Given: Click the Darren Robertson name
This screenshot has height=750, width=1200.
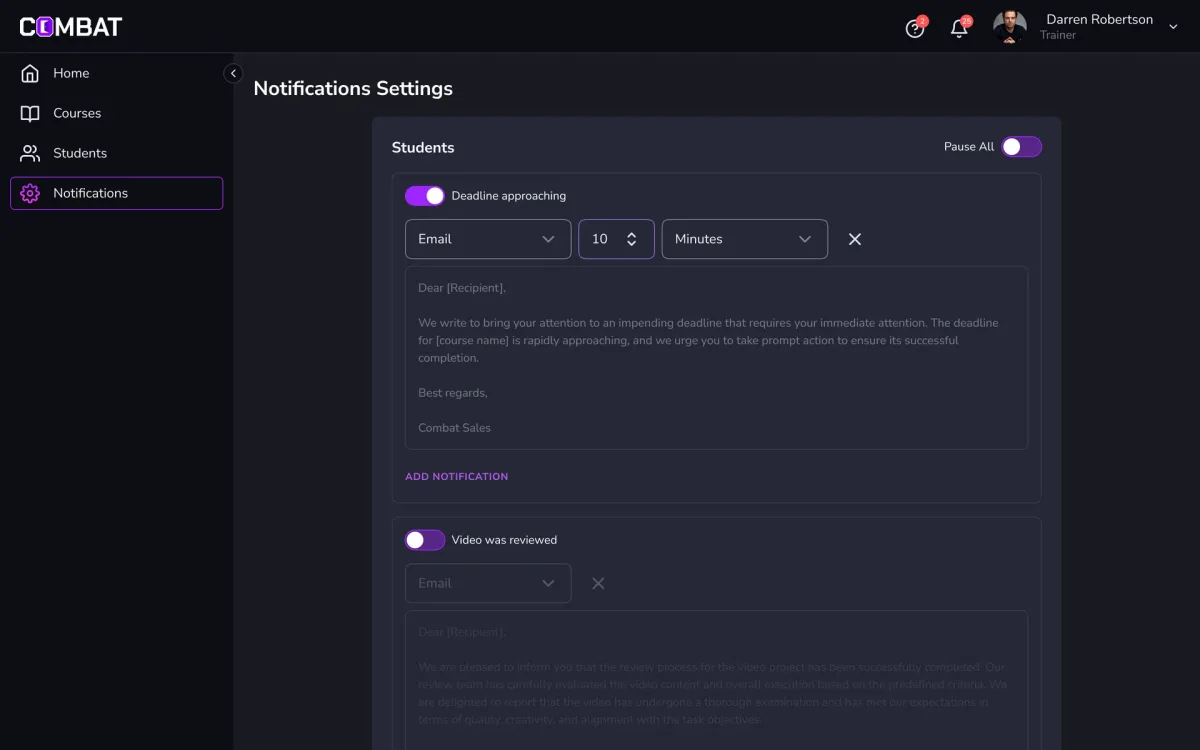Looking at the screenshot, I should click(1099, 19).
